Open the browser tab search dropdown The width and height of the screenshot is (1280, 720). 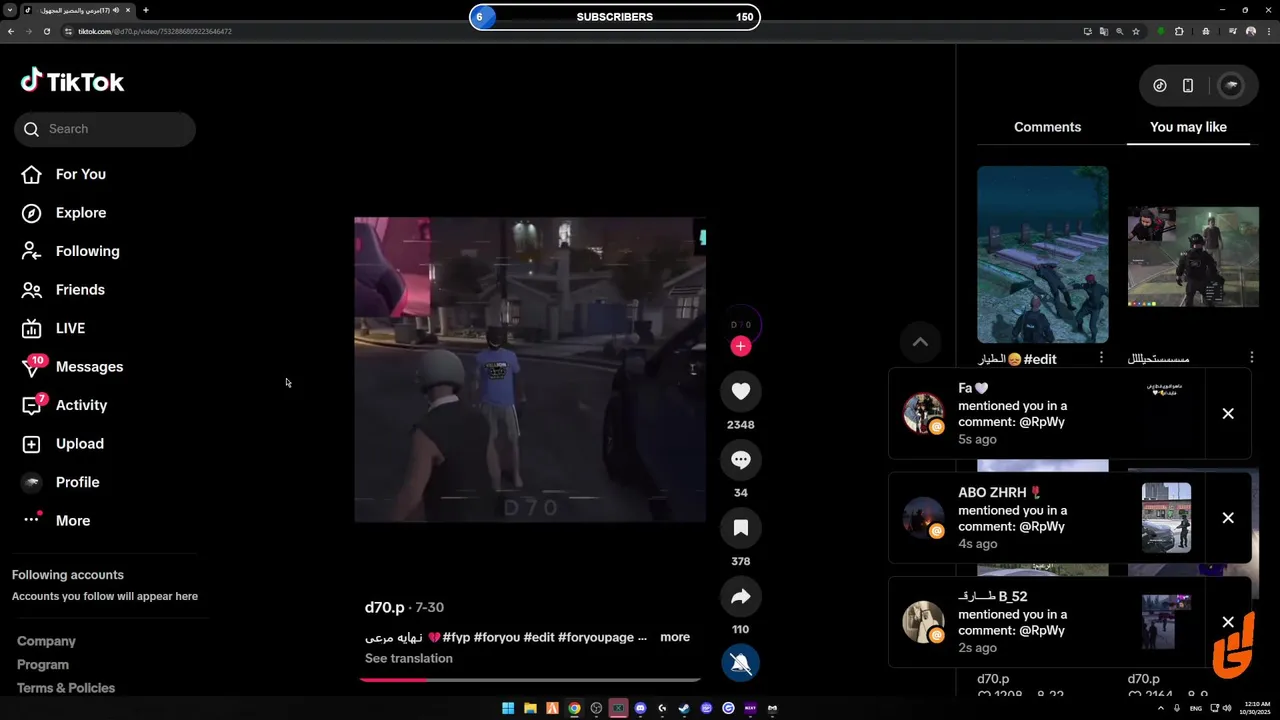pos(10,10)
